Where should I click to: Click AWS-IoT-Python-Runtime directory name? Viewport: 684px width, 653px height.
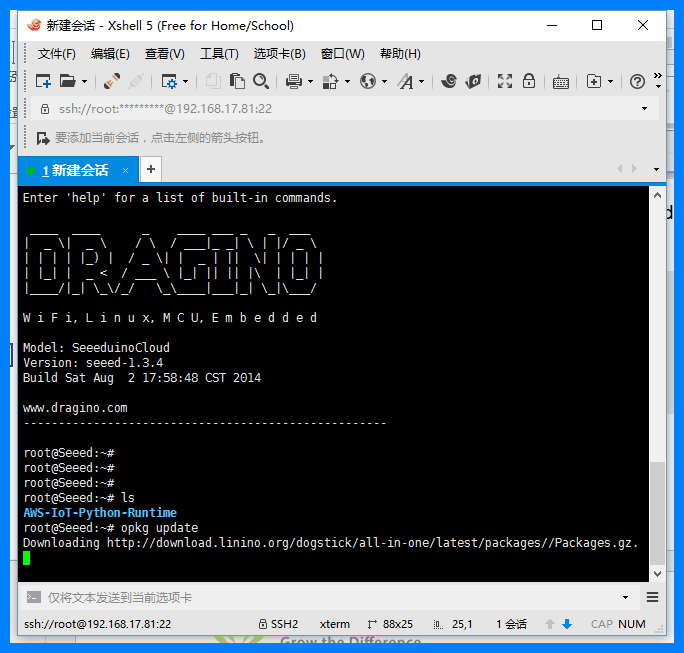[100, 513]
